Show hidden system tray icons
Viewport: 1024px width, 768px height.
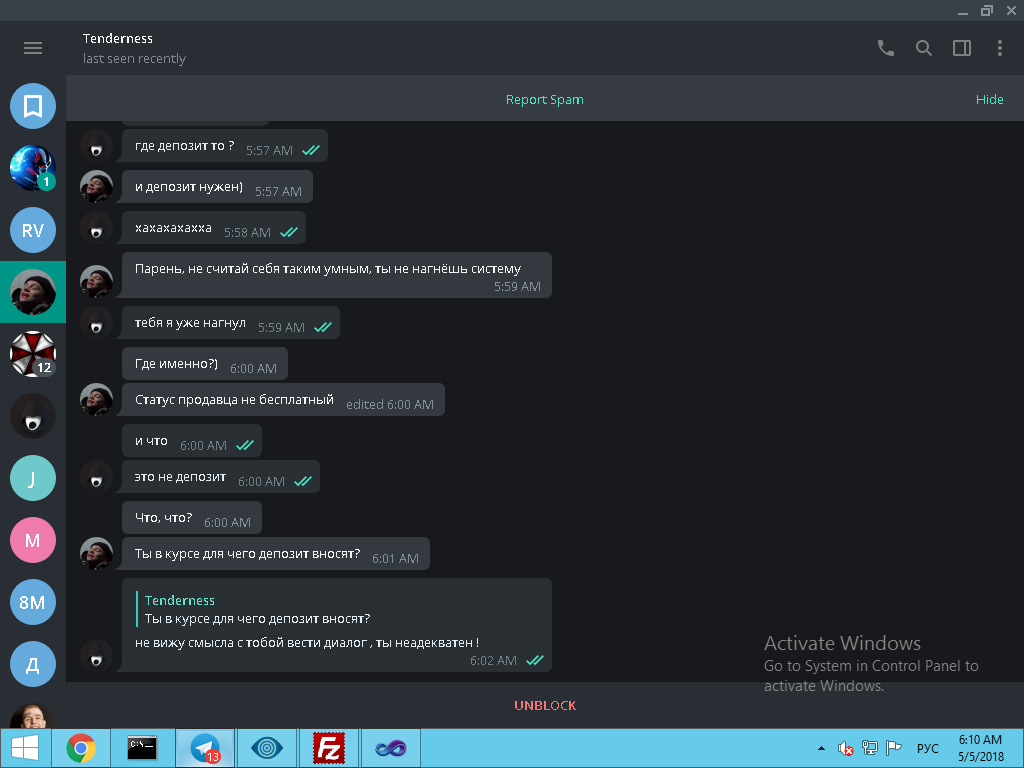coord(822,748)
